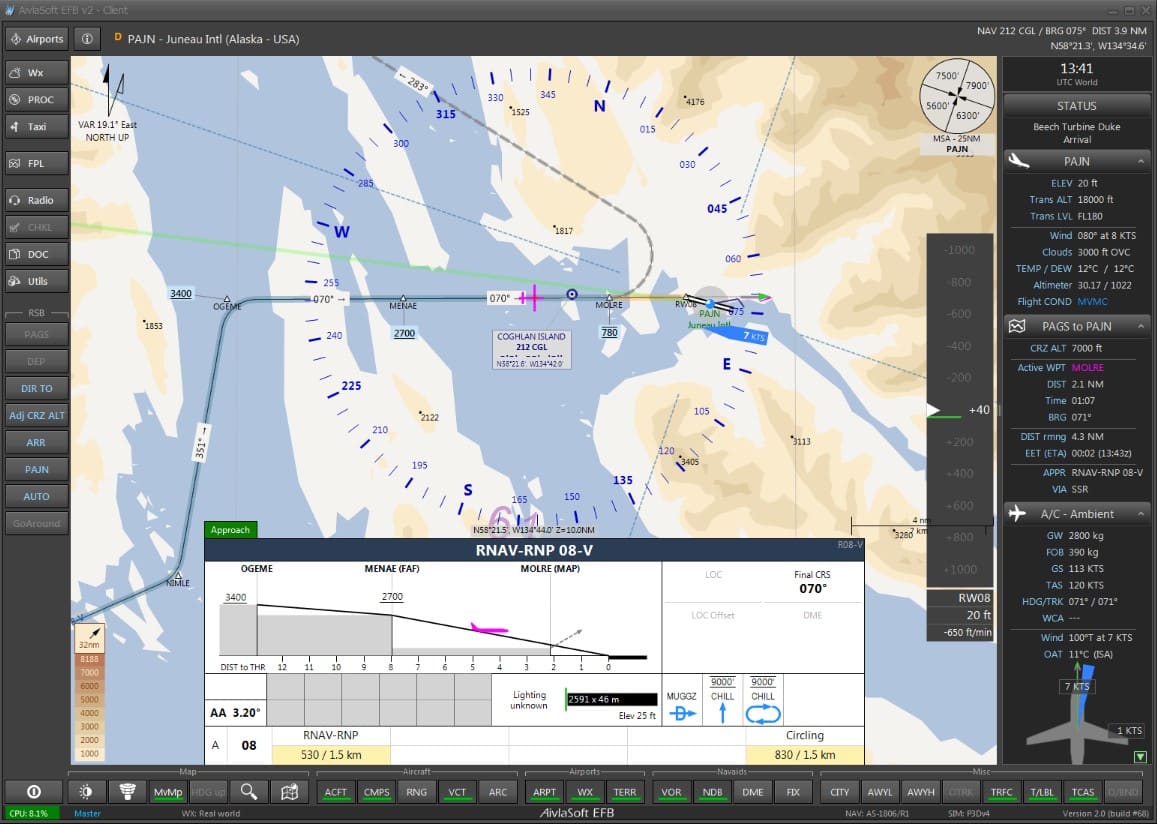Collapse the PAJN airport info panel

1140,161
